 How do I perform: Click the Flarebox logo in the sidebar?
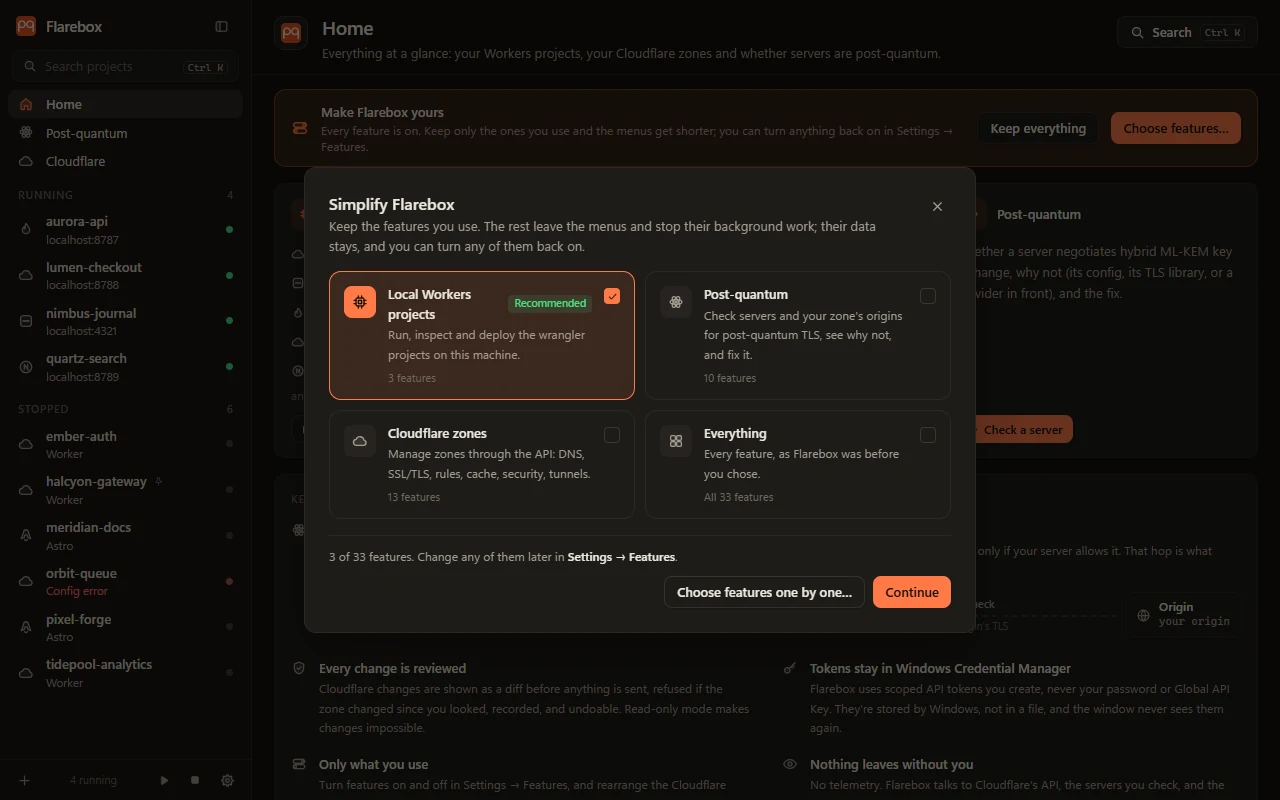pos(26,27)
